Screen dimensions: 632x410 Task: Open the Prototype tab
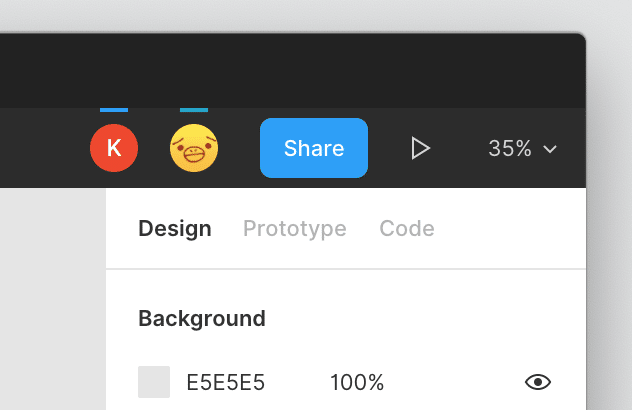[294, 228]
